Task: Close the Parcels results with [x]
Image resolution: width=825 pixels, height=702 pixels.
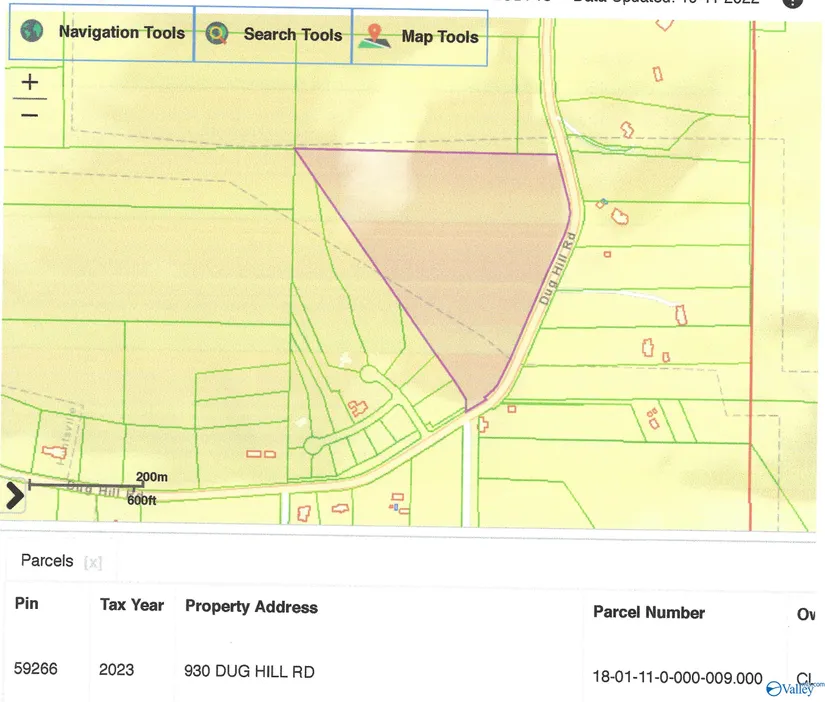Action: point(92,562)
